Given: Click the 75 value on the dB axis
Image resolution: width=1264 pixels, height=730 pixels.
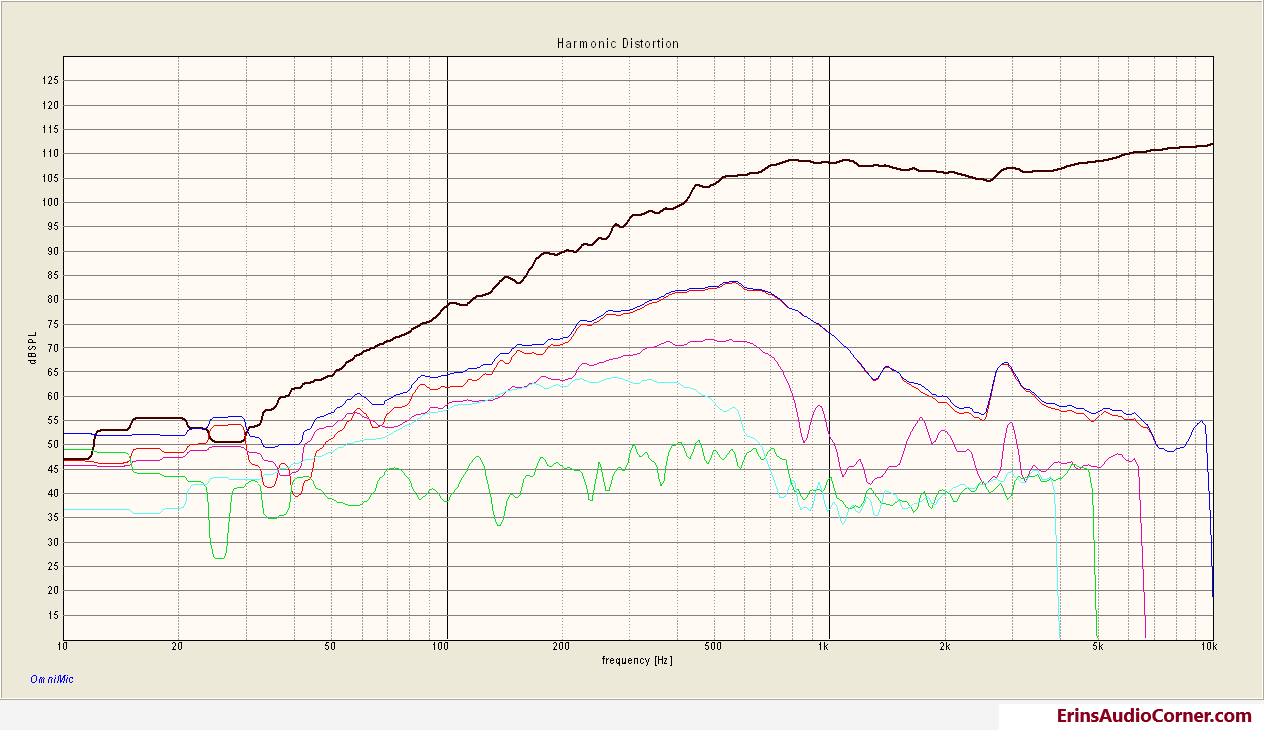Looking at the screenshot, I should (54, 324).
